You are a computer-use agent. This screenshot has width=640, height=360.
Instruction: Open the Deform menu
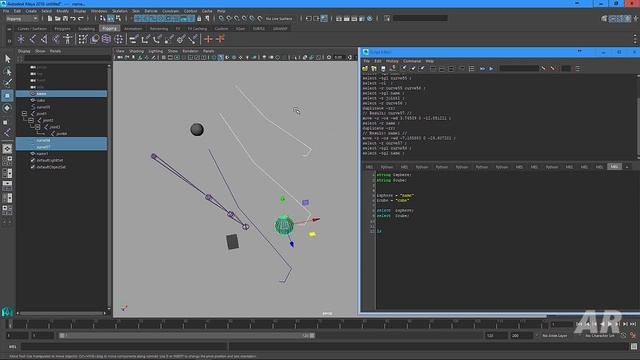point(151,11)
